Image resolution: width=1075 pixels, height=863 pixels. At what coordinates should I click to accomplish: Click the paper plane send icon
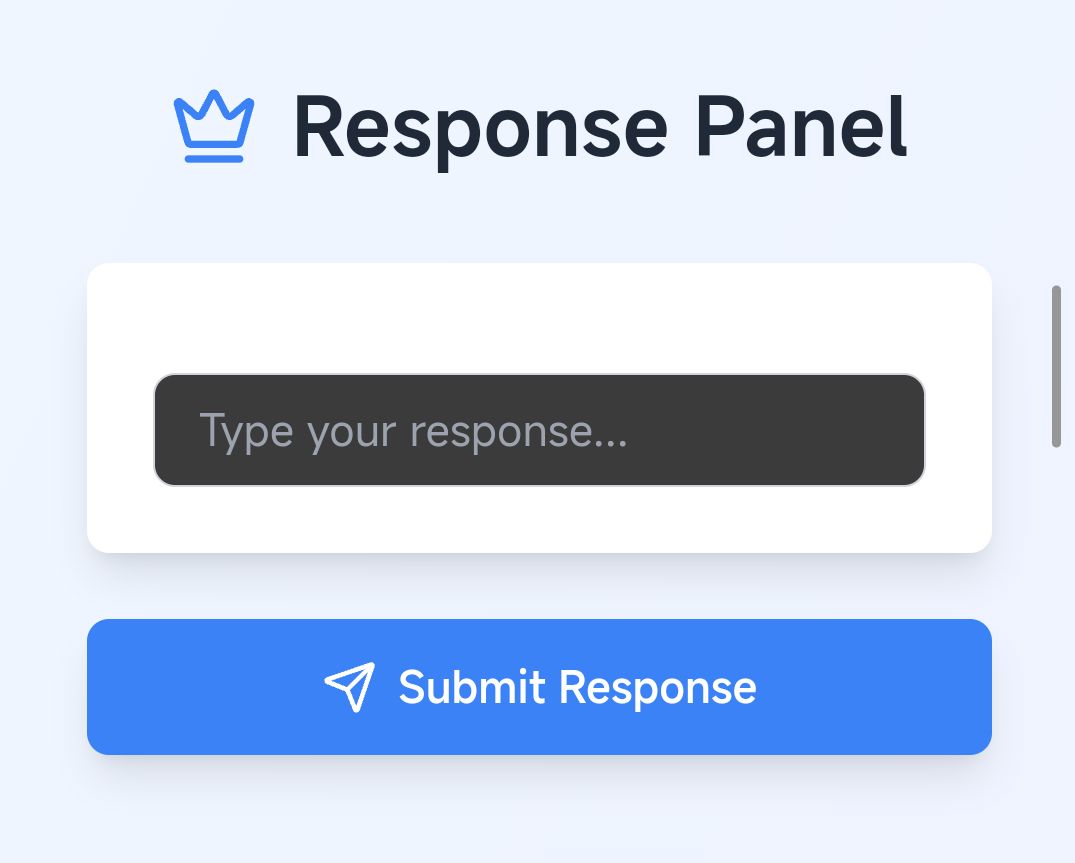(x=350, y=687)
